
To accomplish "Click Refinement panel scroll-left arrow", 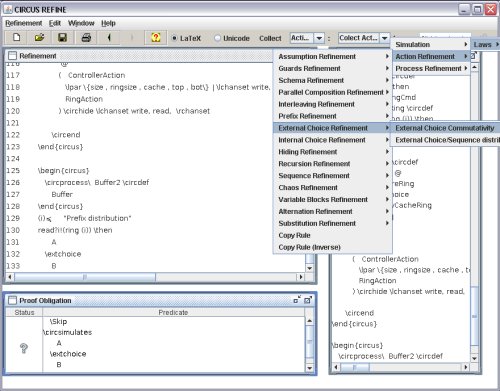I will 10,277.
